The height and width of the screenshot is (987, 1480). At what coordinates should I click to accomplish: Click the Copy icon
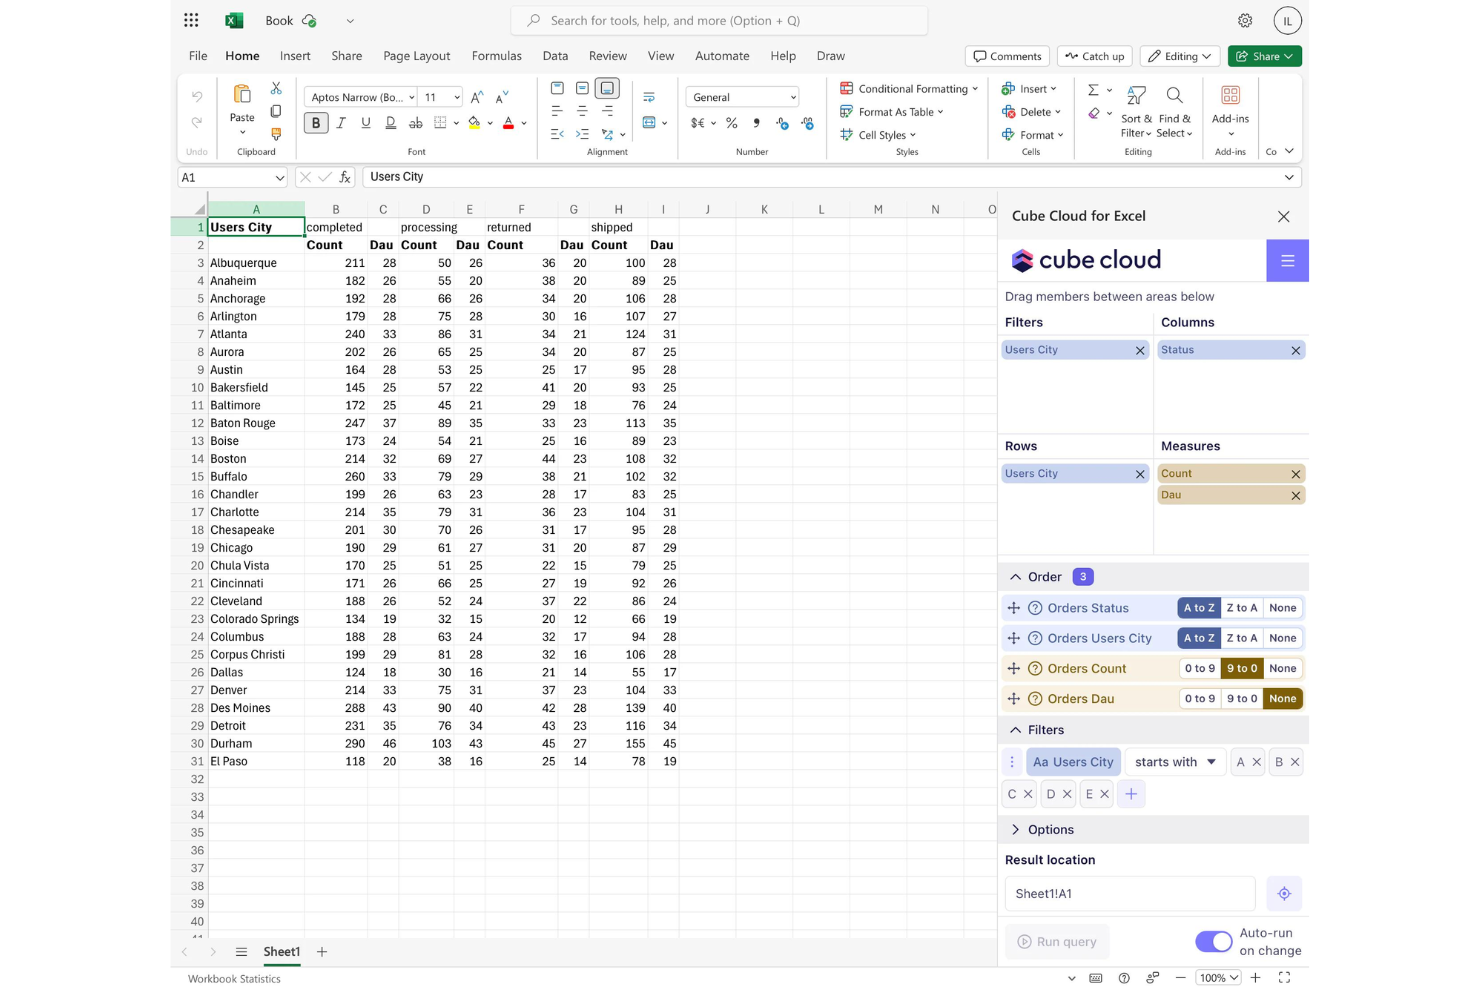pyautogui.click(x=276, y=111)
